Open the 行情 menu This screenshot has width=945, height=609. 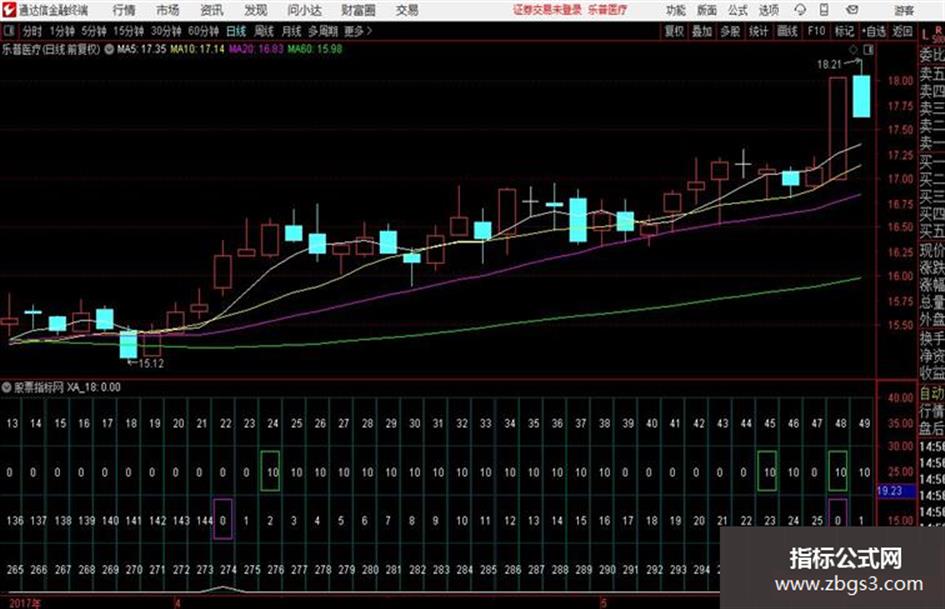(124, 10)
